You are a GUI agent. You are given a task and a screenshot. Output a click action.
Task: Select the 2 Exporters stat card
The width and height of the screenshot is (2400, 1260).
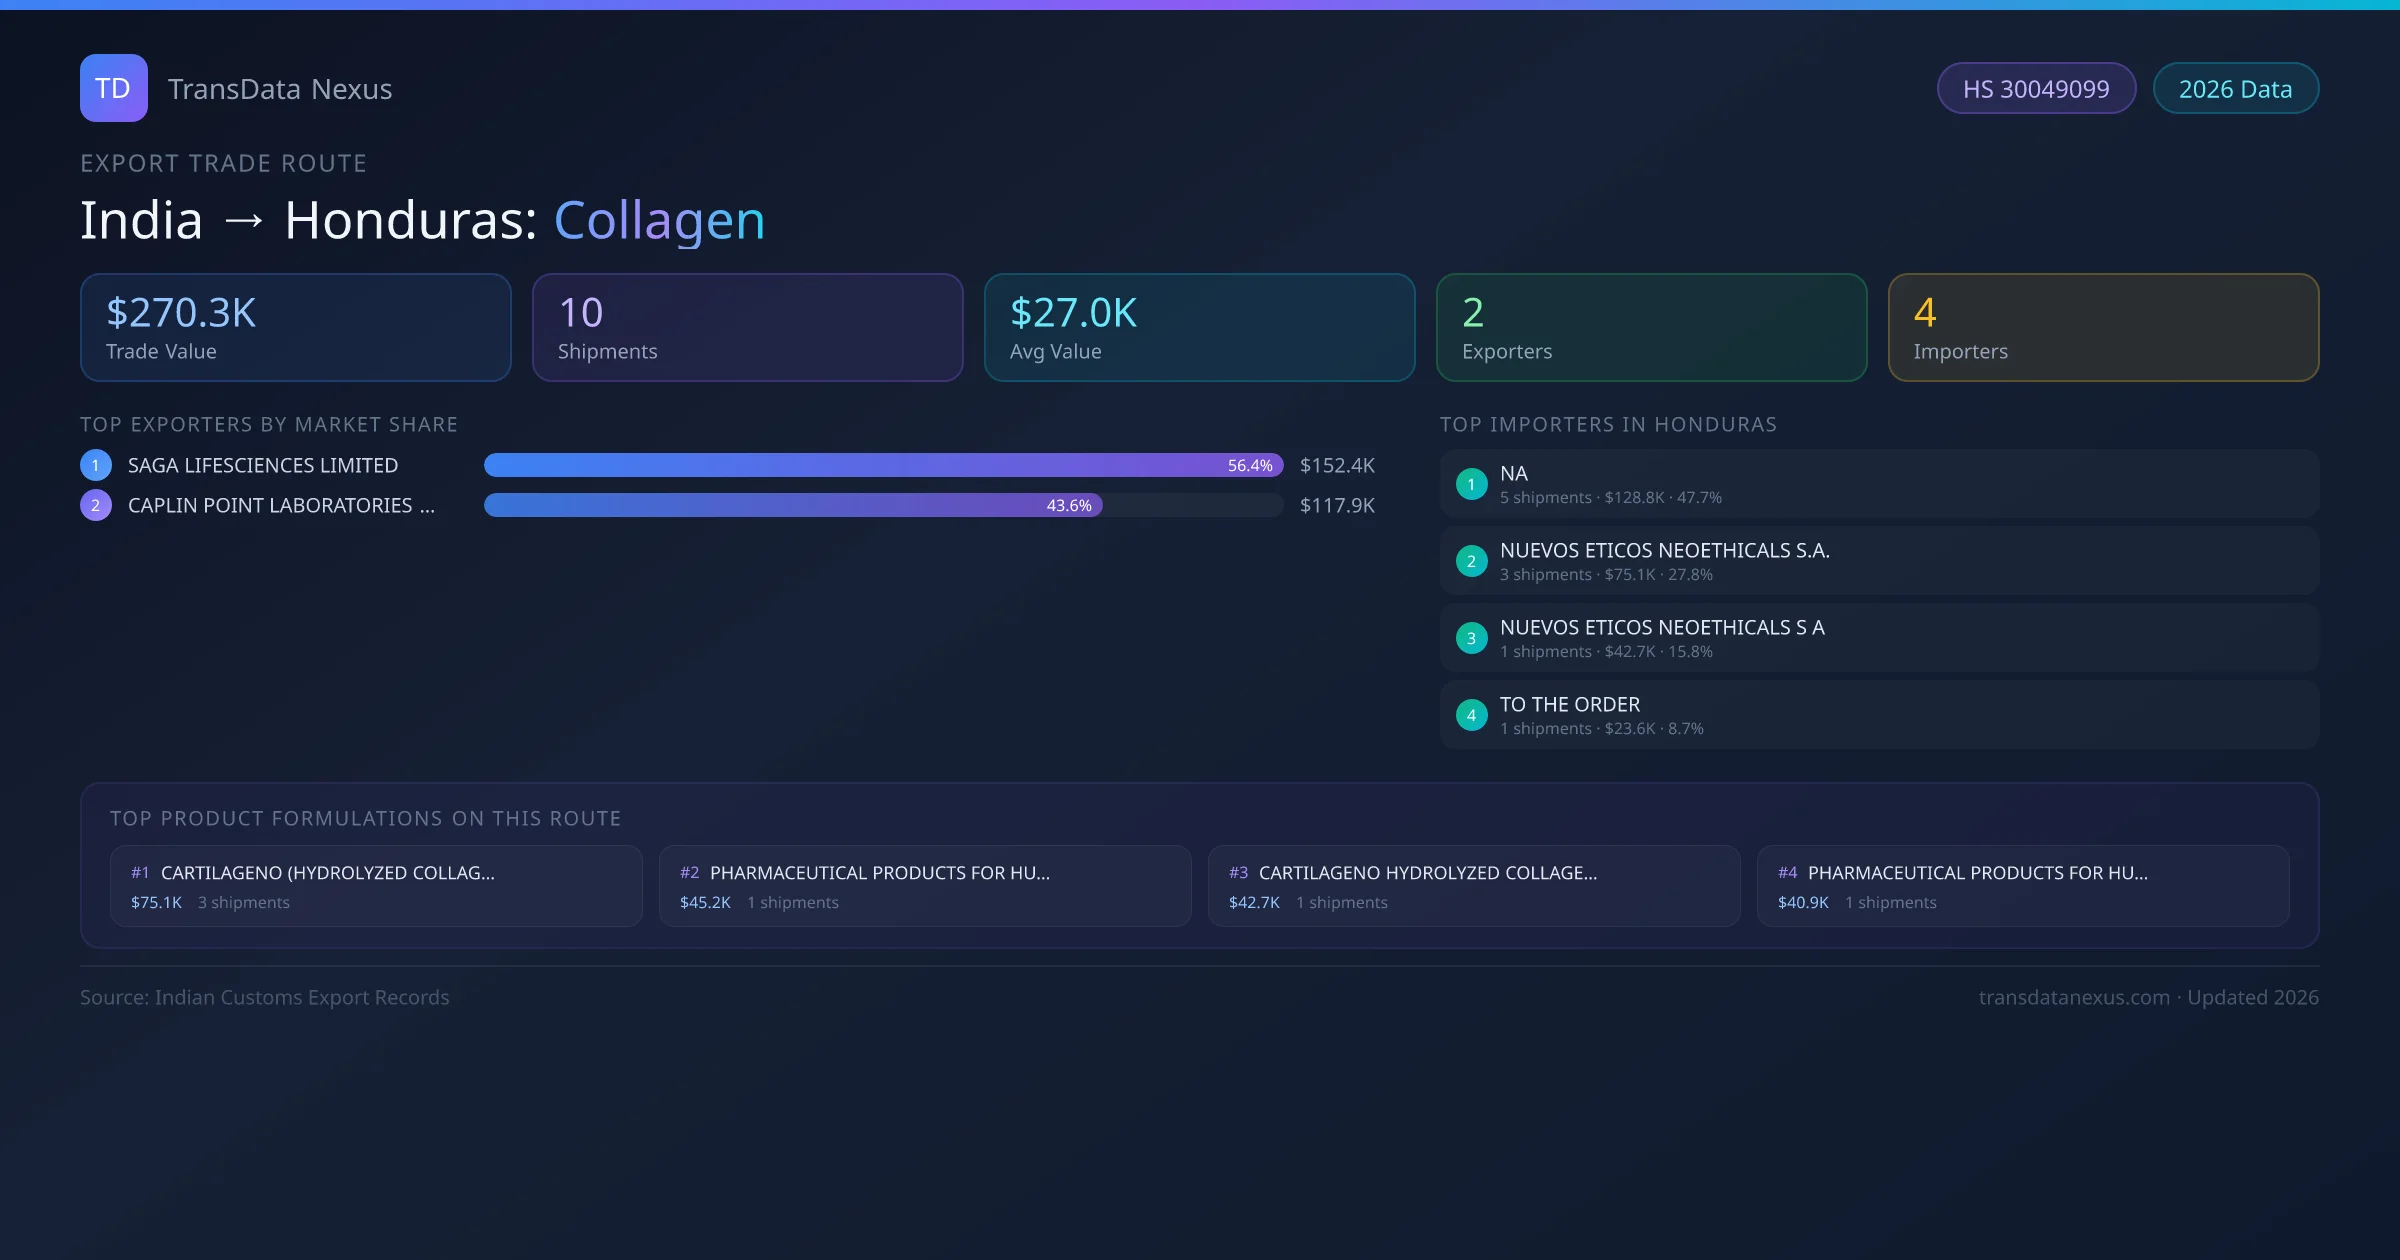pos(1651,328)
